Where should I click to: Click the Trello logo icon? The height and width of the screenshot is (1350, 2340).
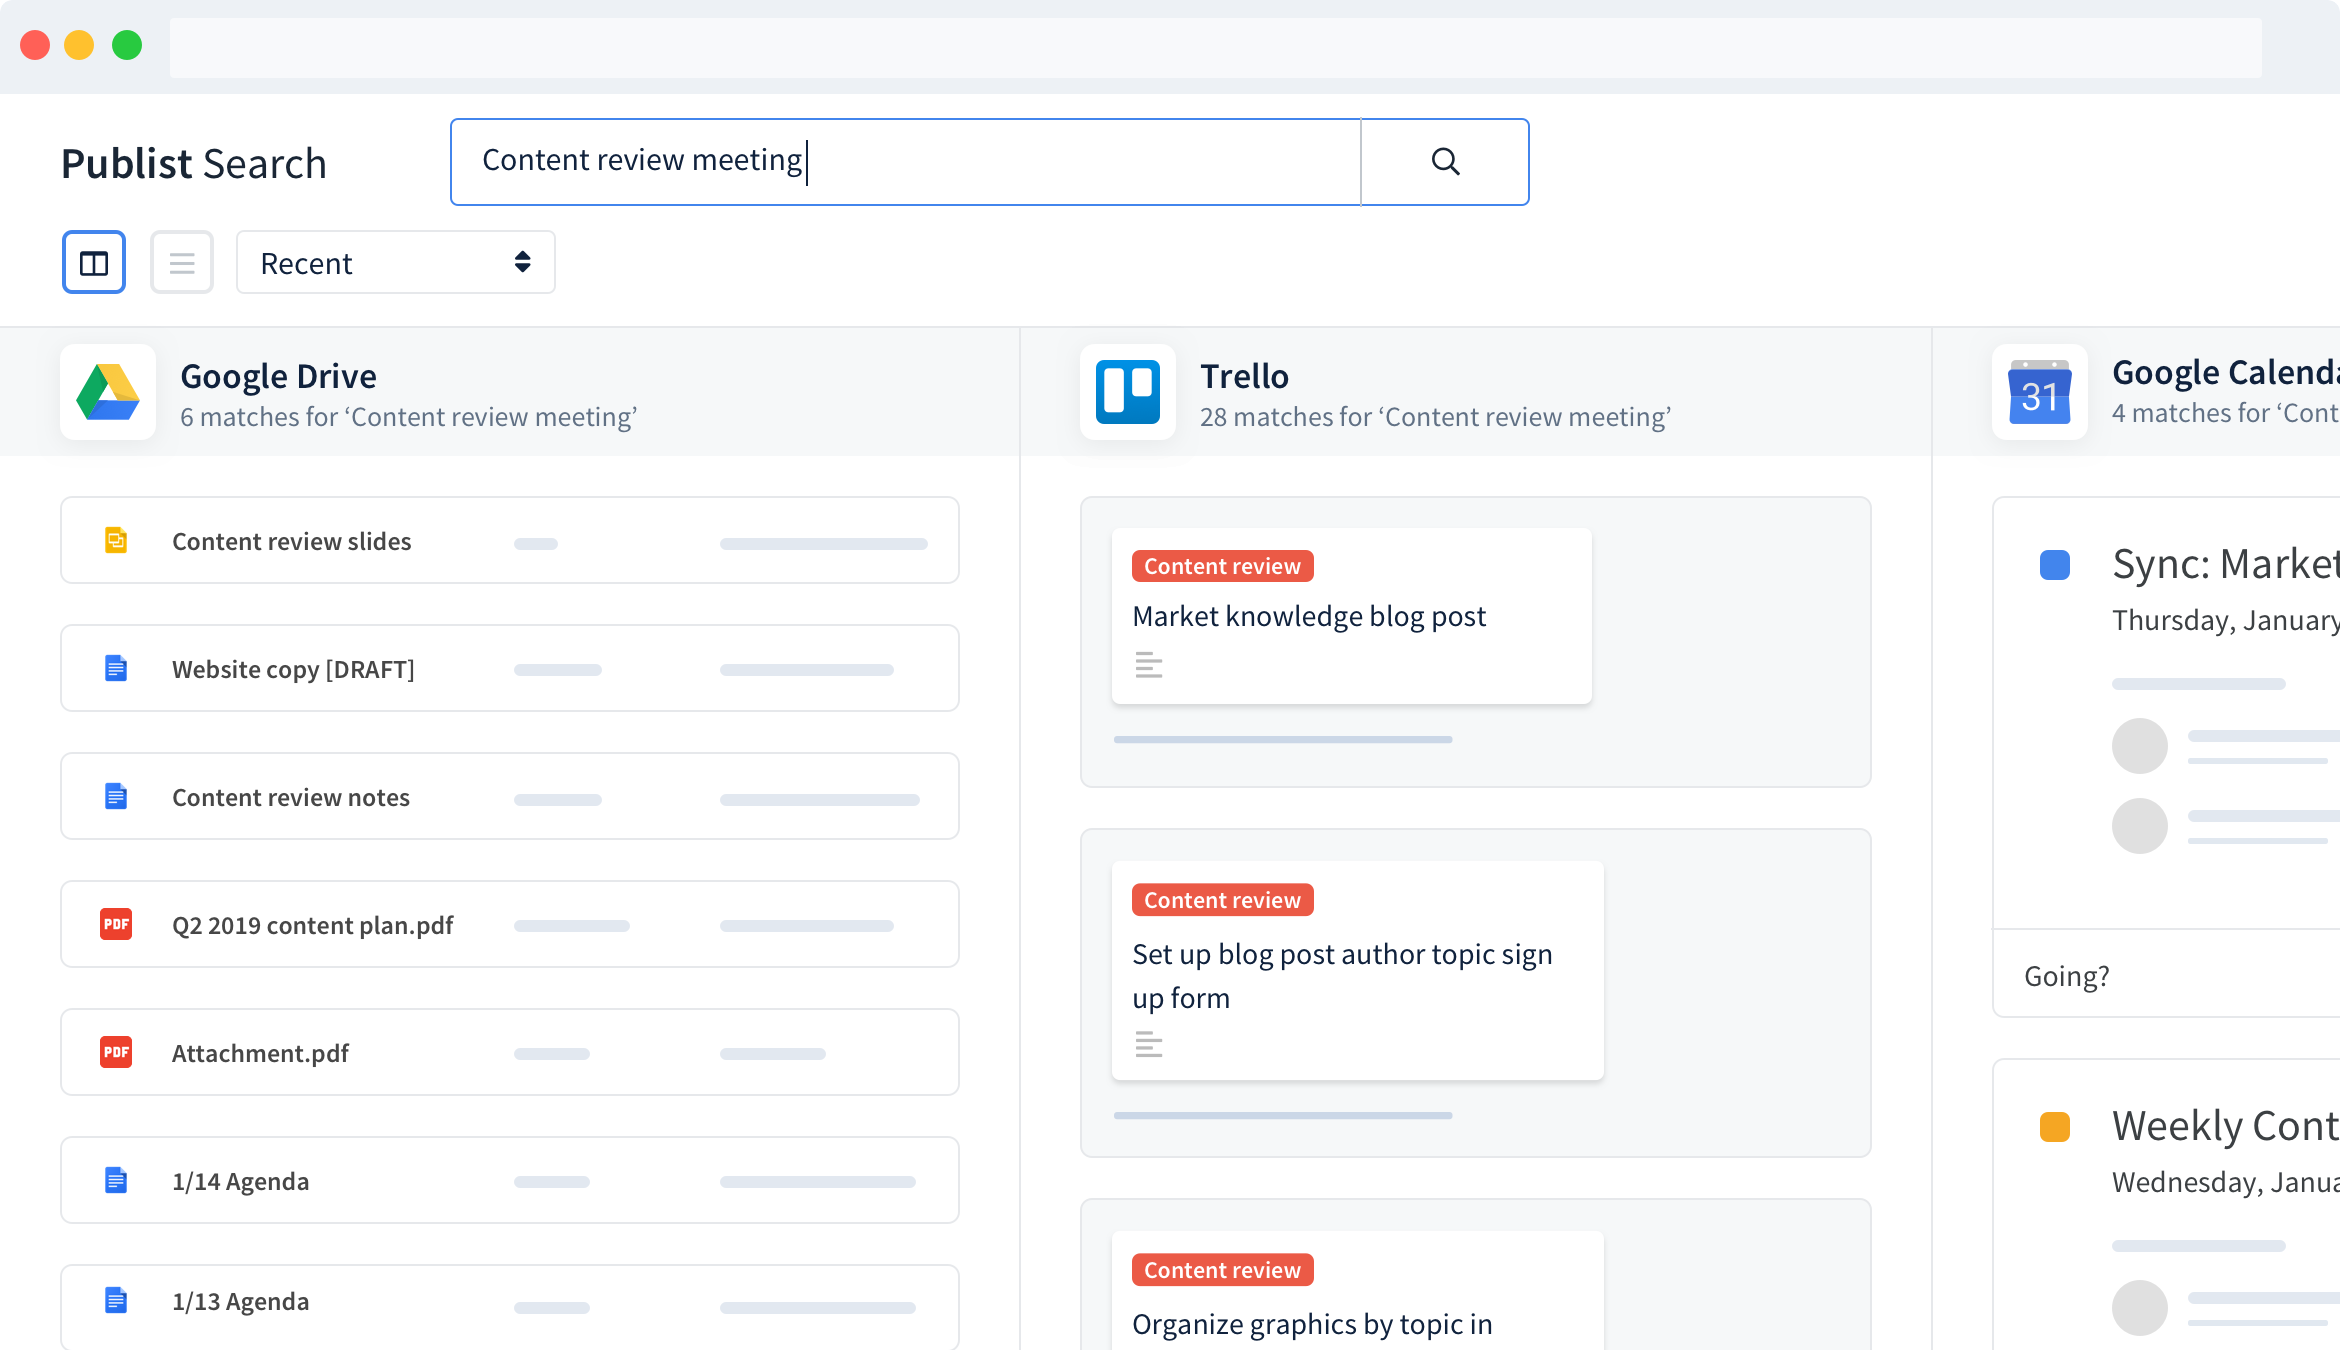[1127, 393]
